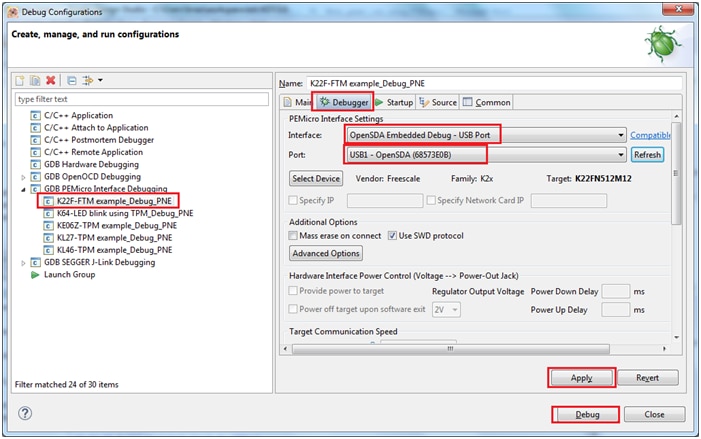Image resolution: width=701 pixels, height=439 pixels.
Task: Collapse the GDB PEMicro Interface Debugging node
Action: [23, 190]
